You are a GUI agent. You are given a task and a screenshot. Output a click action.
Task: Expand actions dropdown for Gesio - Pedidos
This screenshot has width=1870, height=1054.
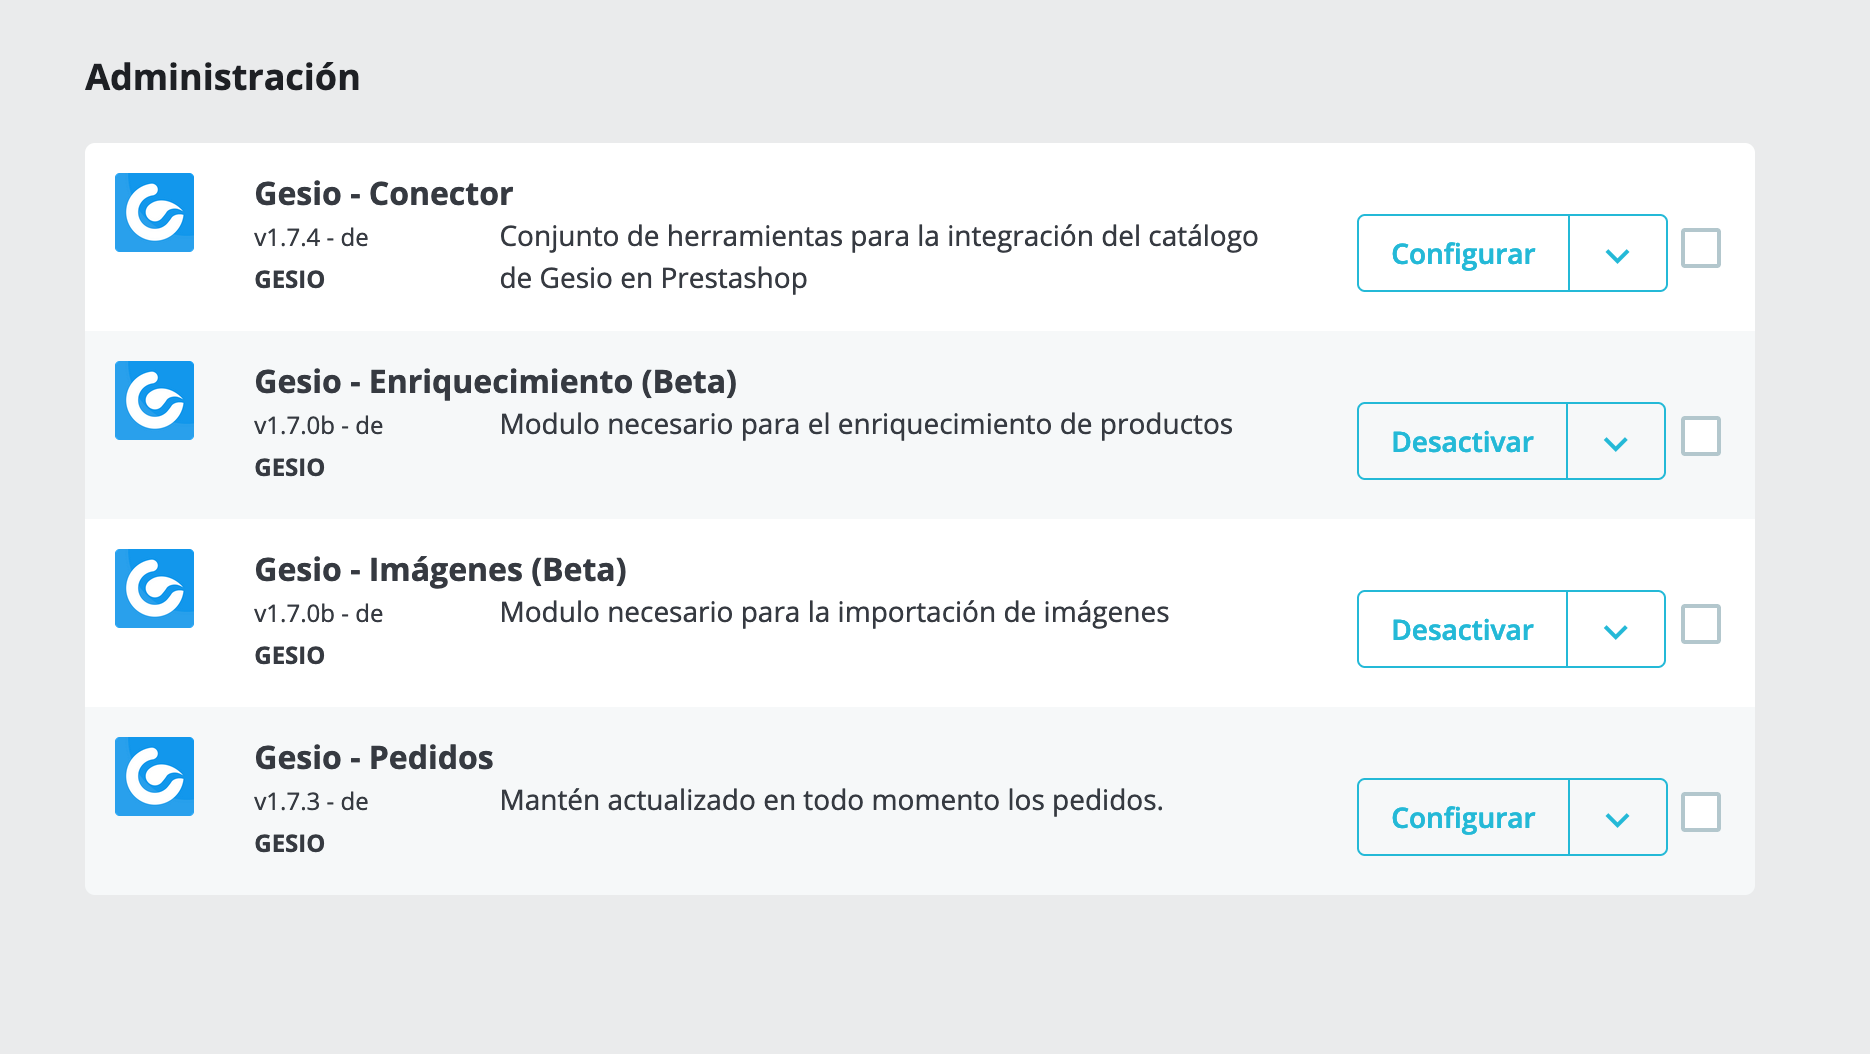point(1618,817)
